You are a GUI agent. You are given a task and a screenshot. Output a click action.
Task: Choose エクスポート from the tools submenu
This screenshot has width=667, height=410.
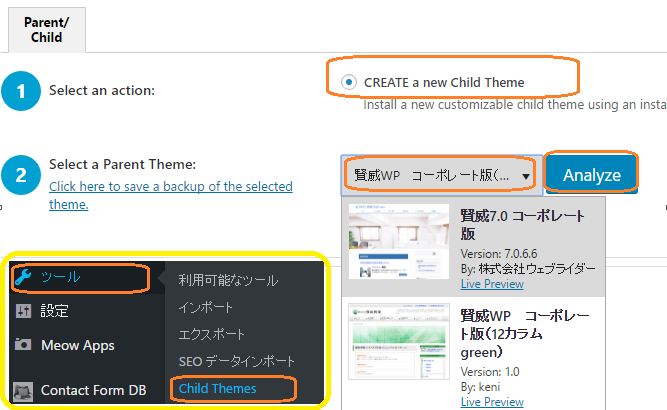pos(211,334)
